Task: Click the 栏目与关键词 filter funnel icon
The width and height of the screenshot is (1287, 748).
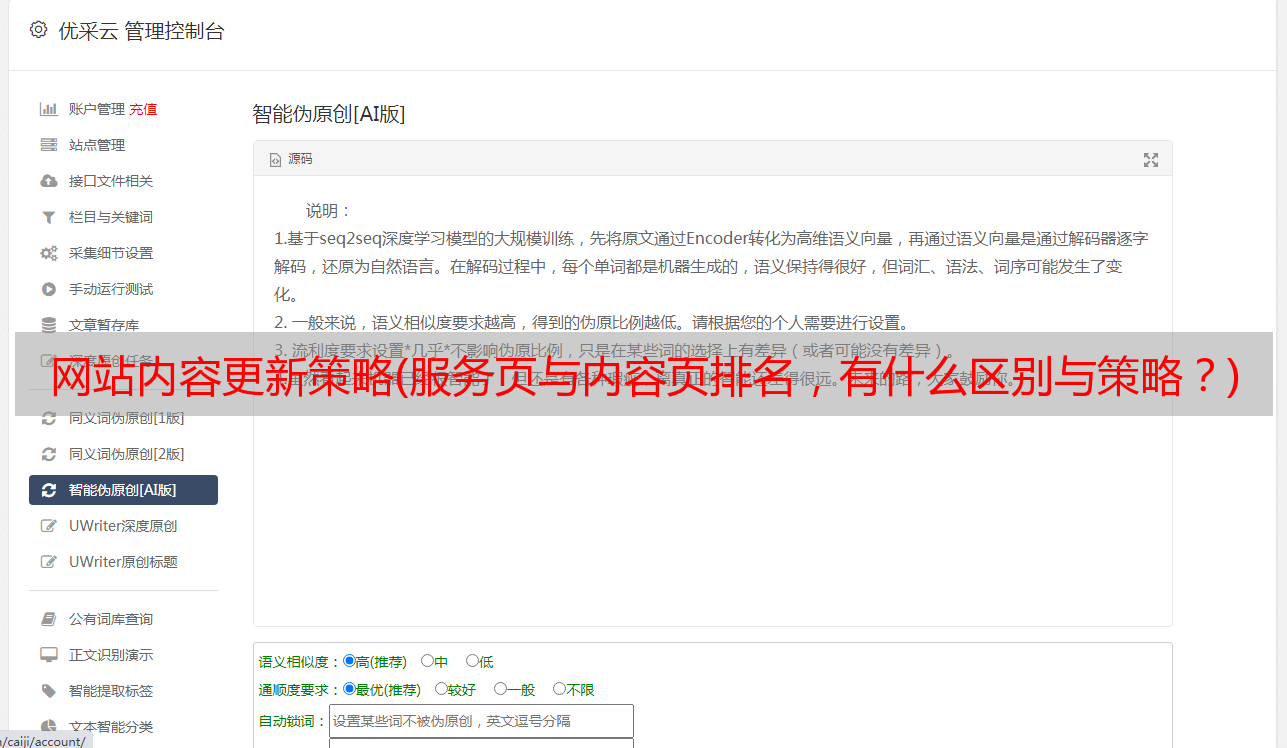Action: [48, 217]
